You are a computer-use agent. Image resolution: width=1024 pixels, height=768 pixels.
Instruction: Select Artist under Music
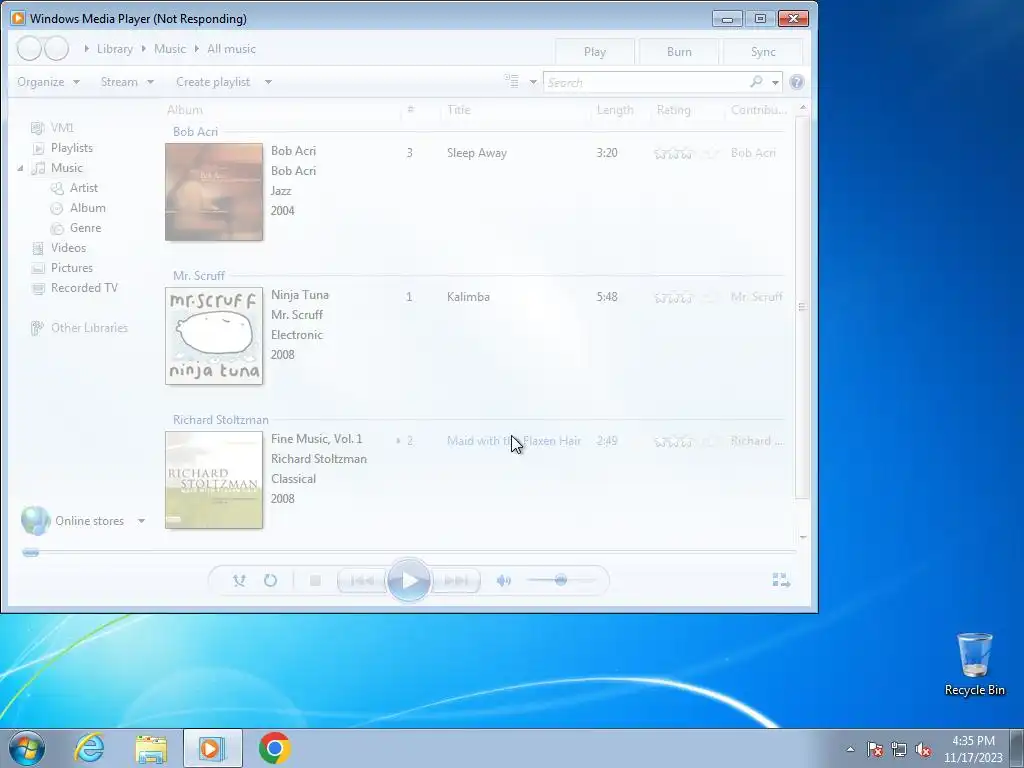coord(84,187)
